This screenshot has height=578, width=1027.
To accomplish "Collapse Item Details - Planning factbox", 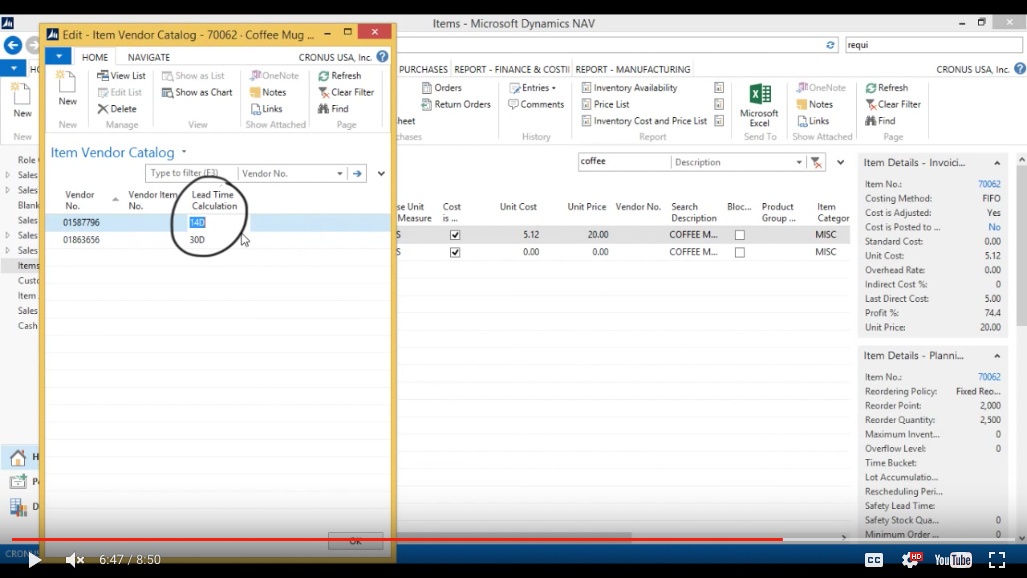I will point(997,356).
